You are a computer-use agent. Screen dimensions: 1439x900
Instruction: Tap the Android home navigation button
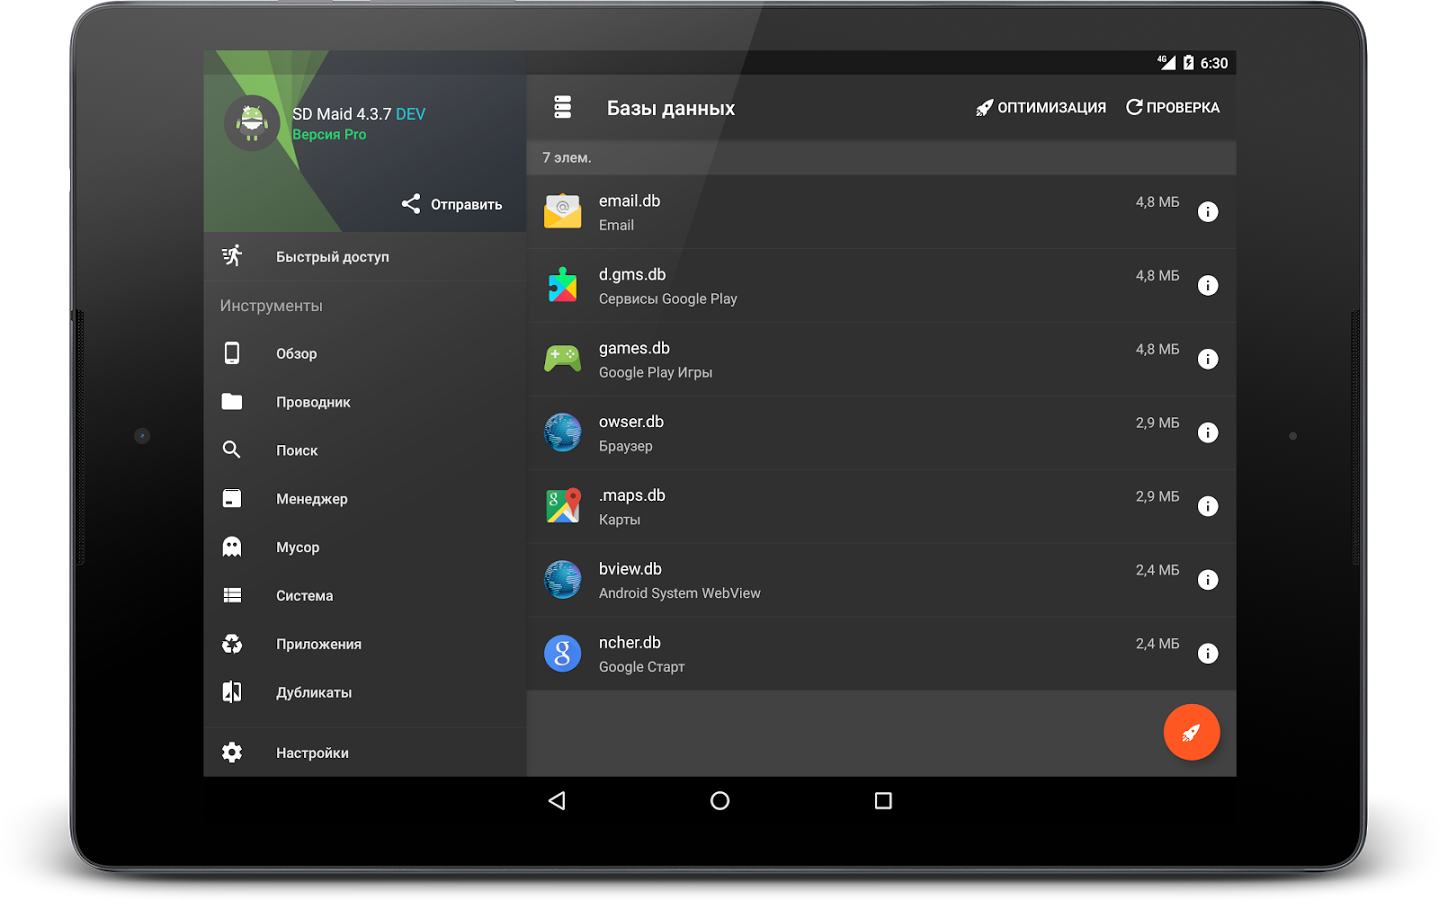pyautogui.click(x=720, y=801)
